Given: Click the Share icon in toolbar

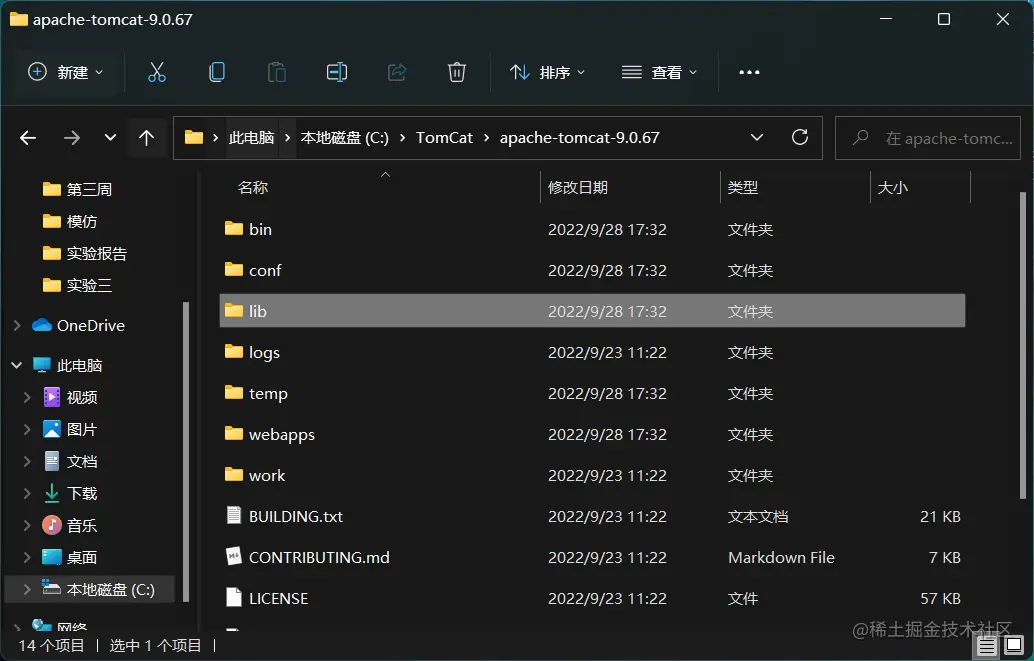Looking at the screenshot, I should tap(397, 72).
